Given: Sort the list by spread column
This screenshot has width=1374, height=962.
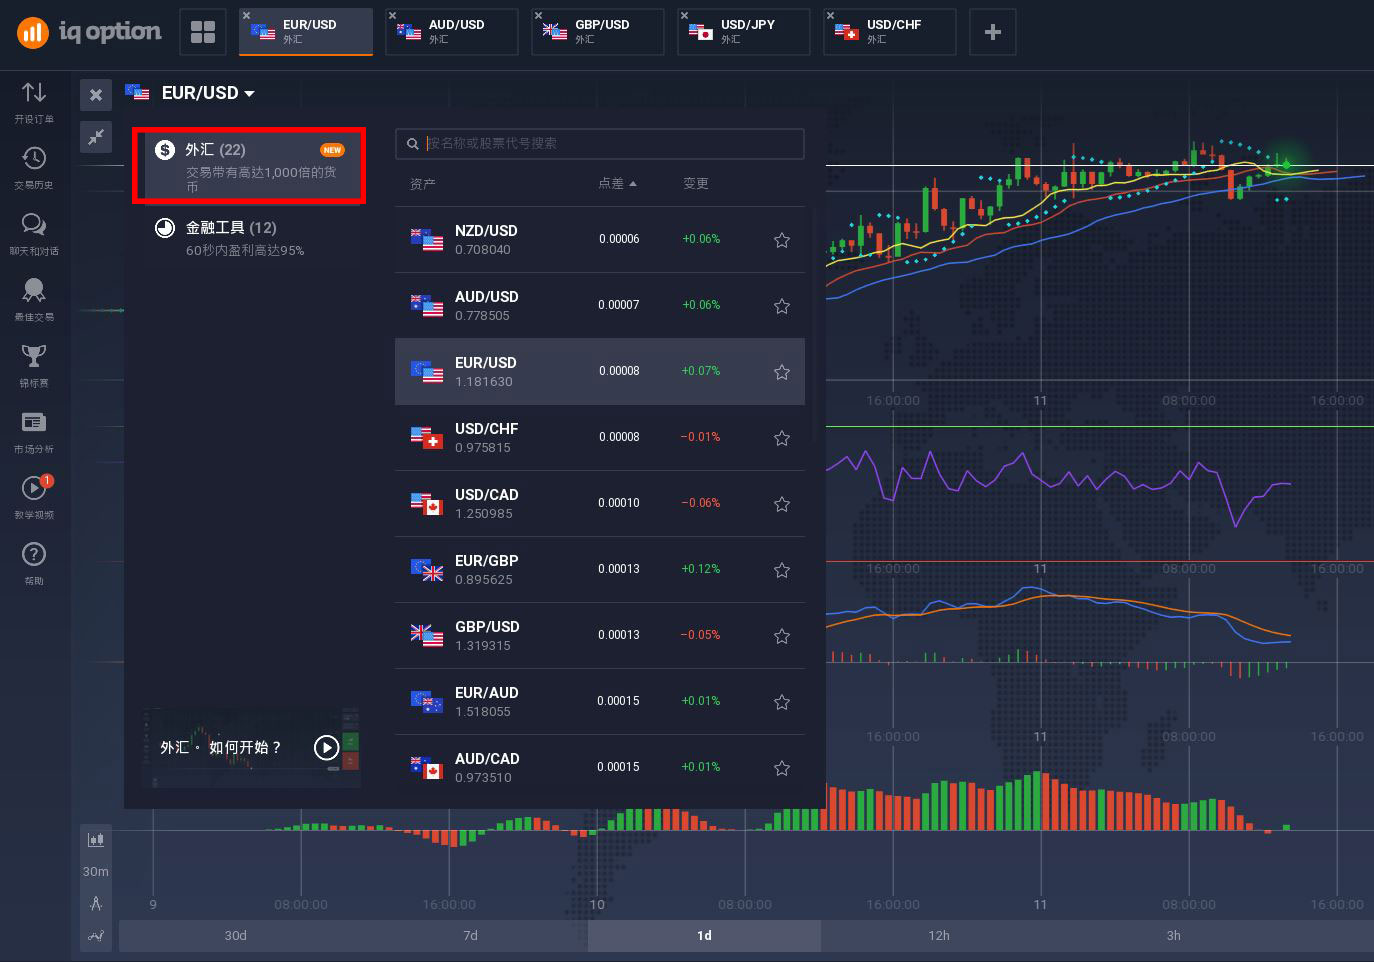Looking at the screenshot, I should 616,184.
